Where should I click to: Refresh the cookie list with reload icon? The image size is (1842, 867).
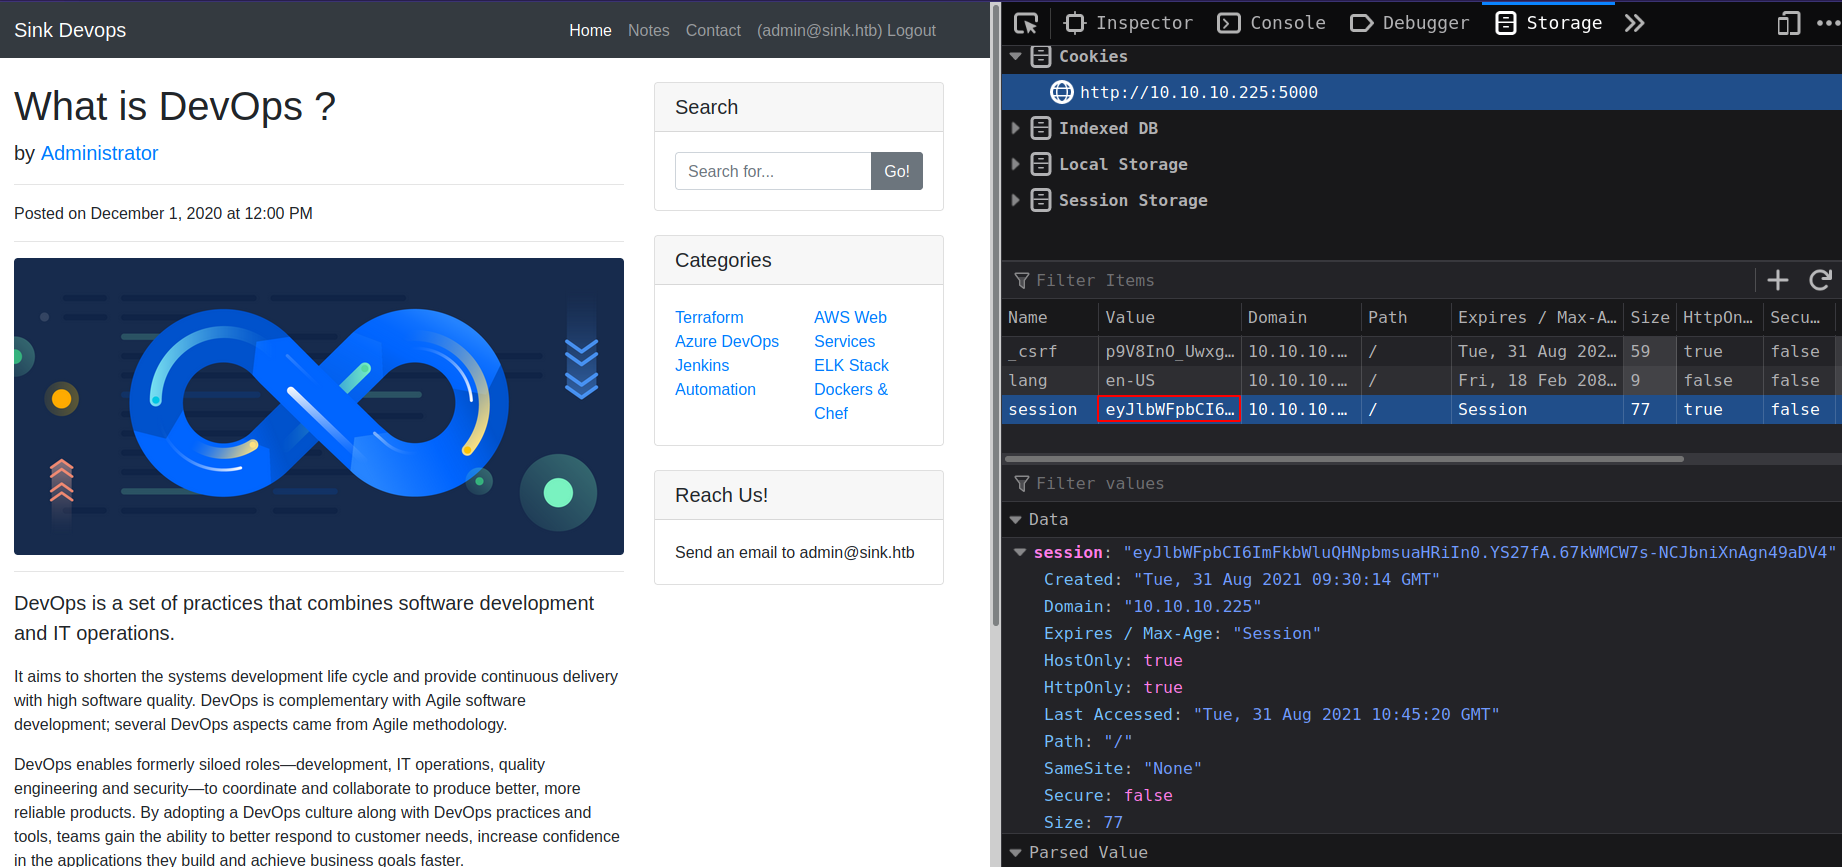click(x=1820, y=280)
